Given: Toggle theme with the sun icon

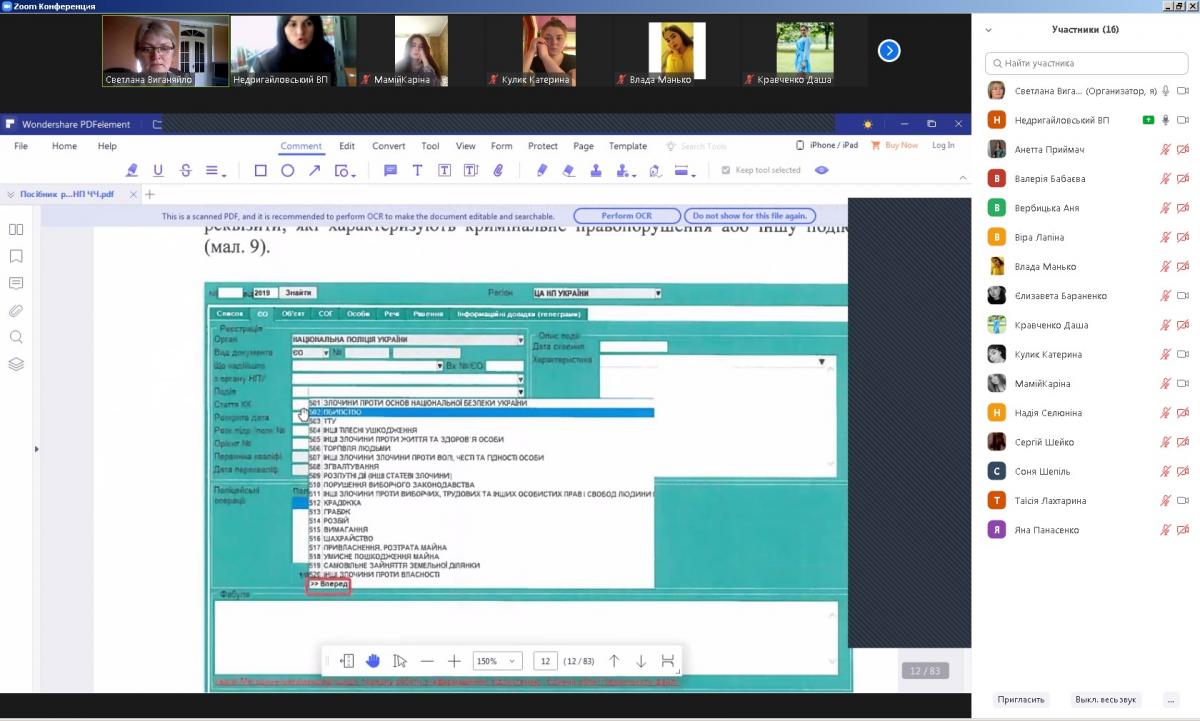Looking at the screenshot, I should pos(867,124).
